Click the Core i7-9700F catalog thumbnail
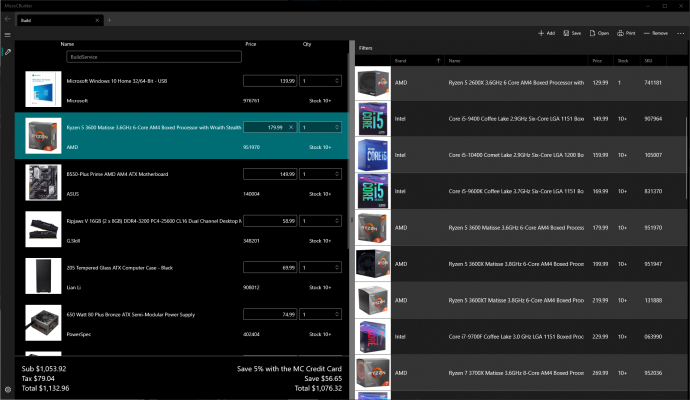The image size is (690, 400). pos(373,337)
